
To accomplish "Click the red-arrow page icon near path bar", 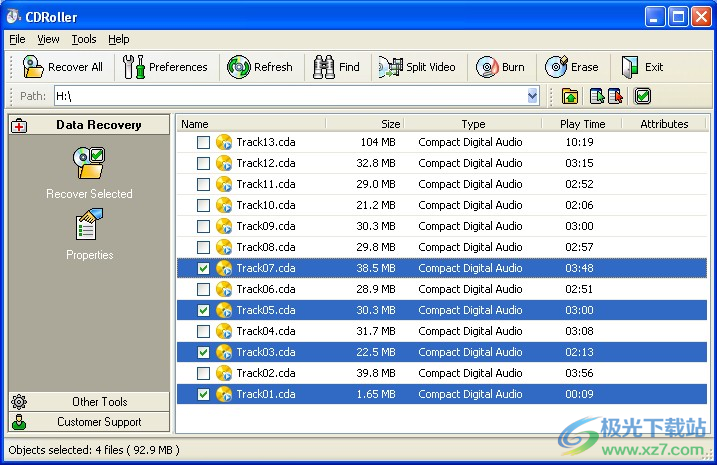I will [x=615, y=96].
